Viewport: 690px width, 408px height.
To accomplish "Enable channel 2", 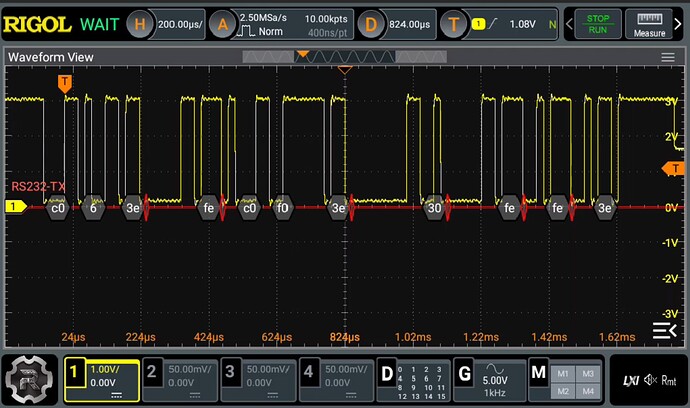I will click(180, 380).
